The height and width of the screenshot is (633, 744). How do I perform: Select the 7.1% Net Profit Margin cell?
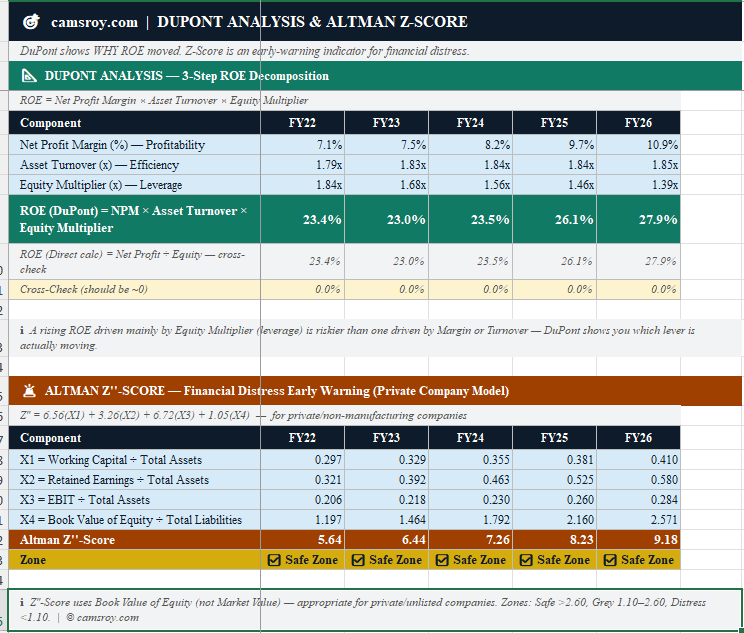pyautogui.click(x=302, y=145)
